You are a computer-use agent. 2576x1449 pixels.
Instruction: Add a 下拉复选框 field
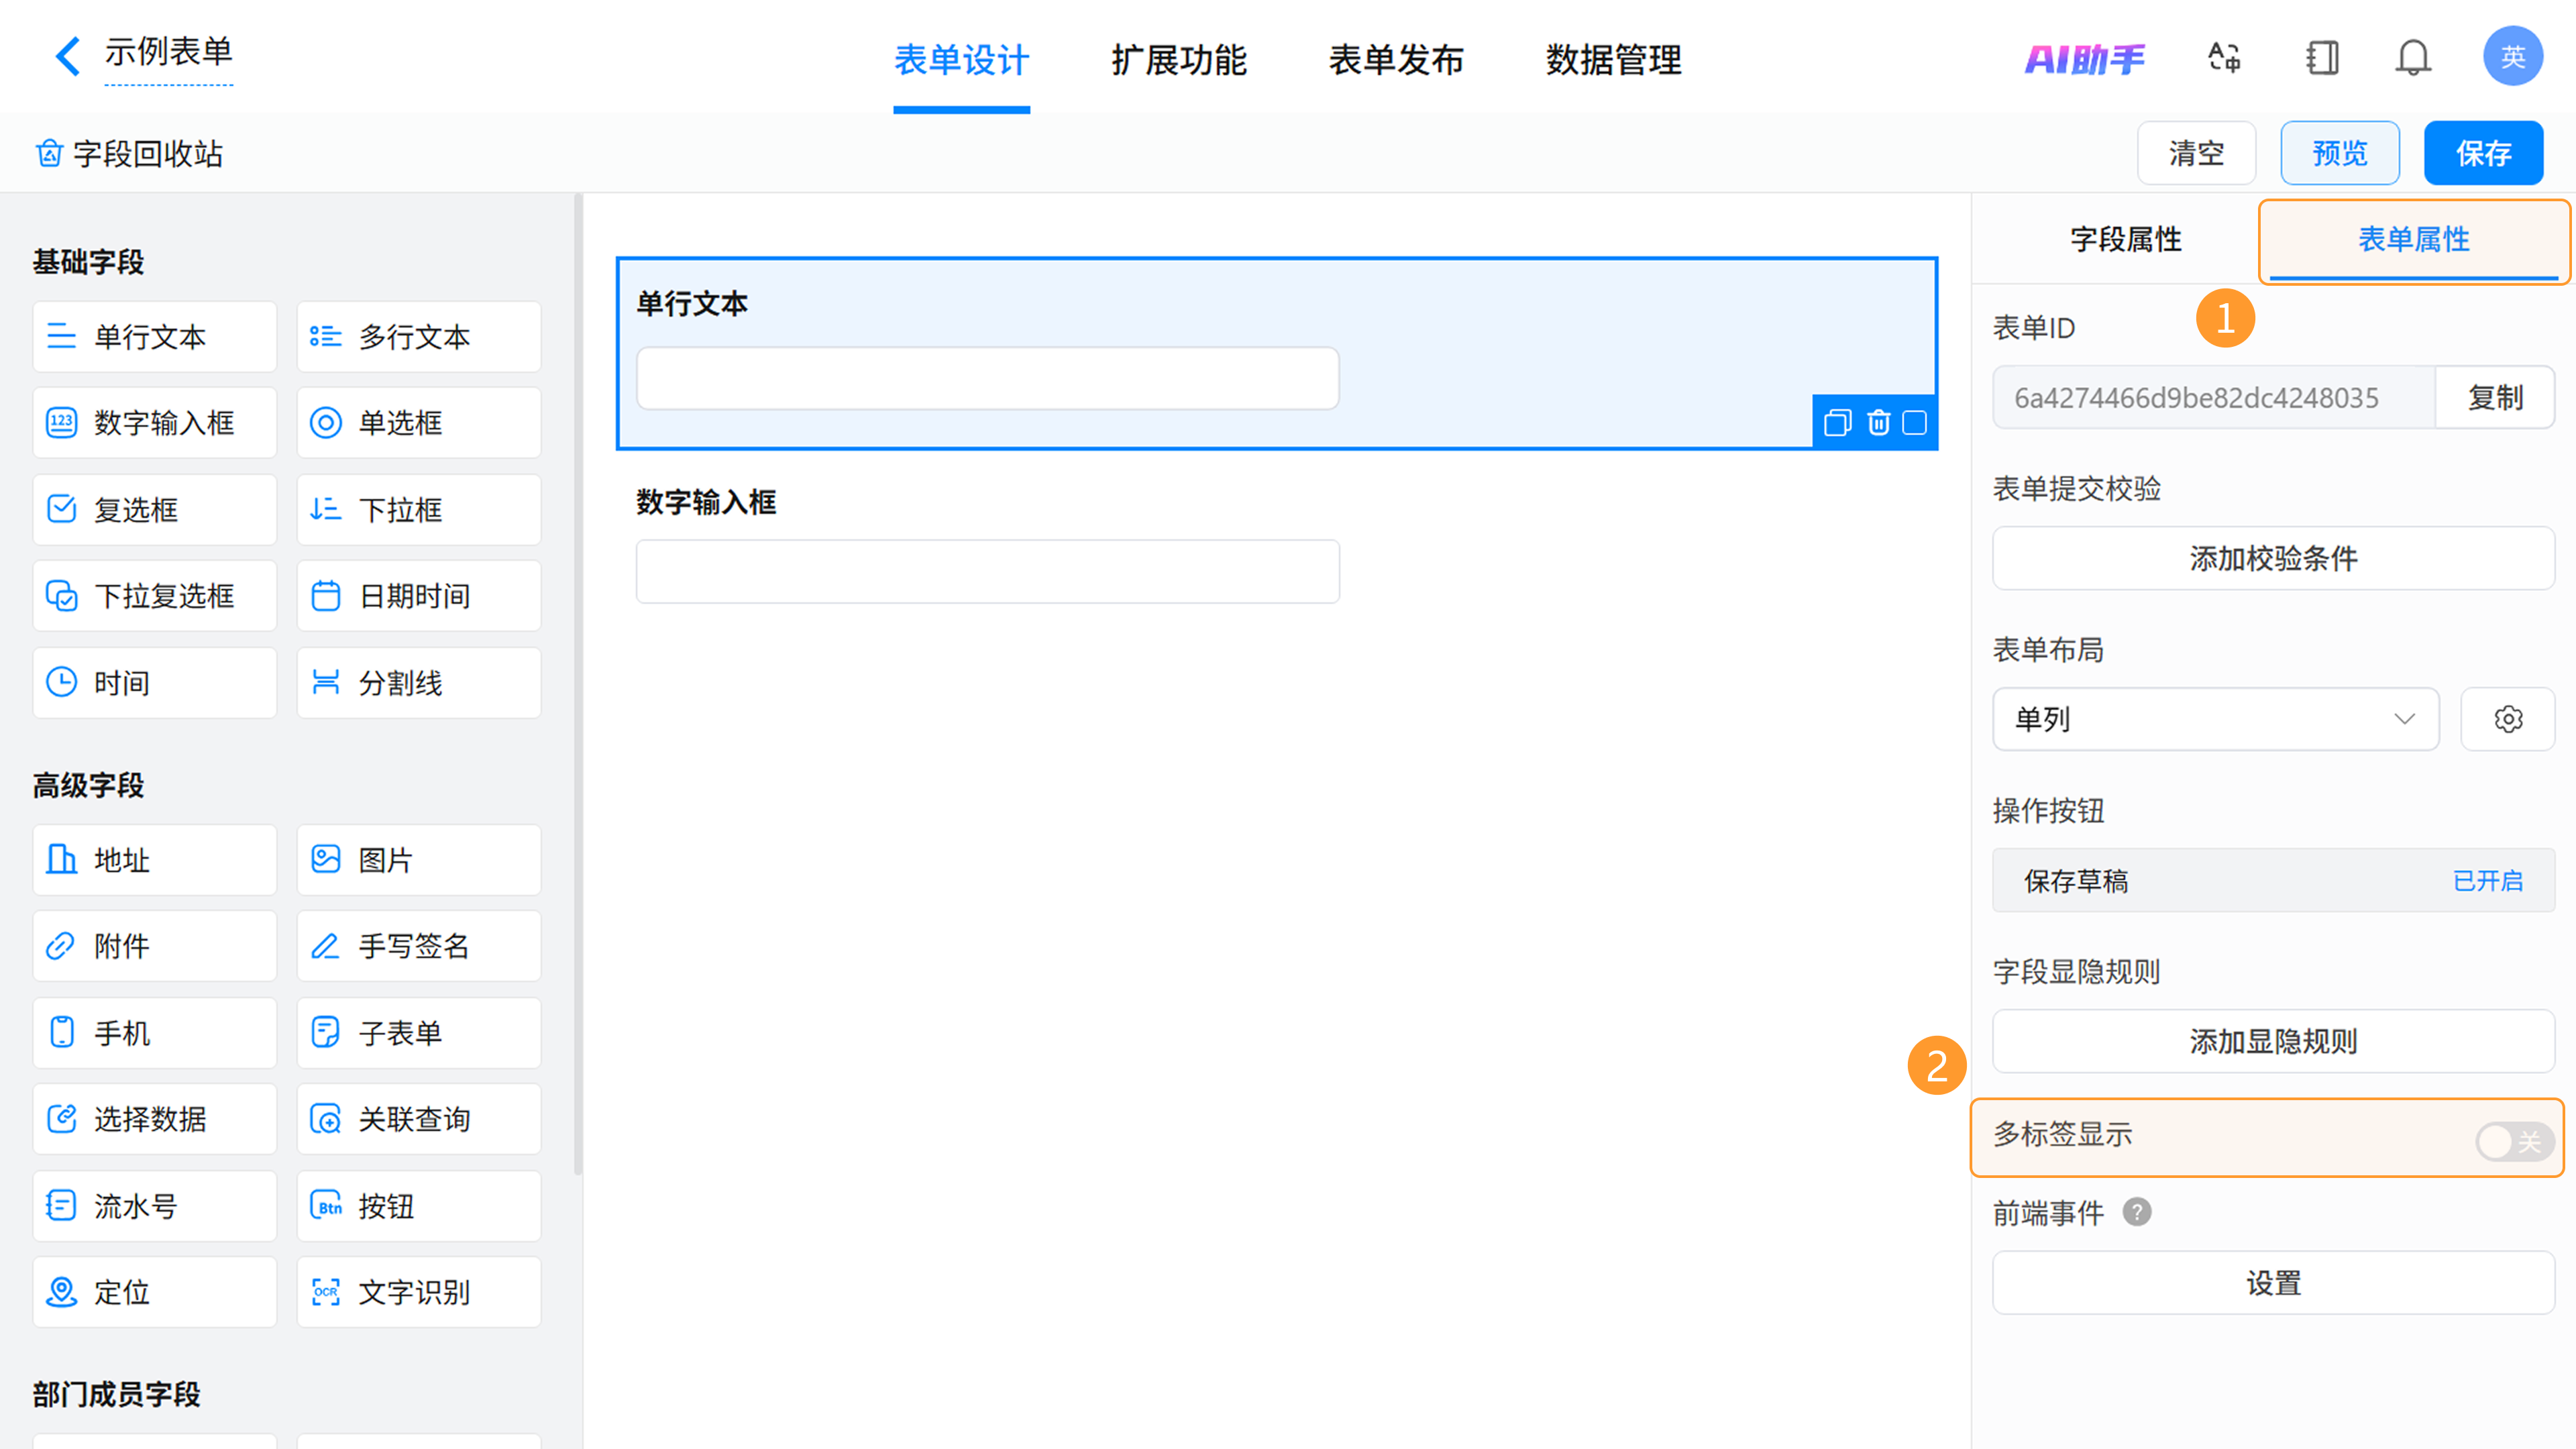point(155,596)
